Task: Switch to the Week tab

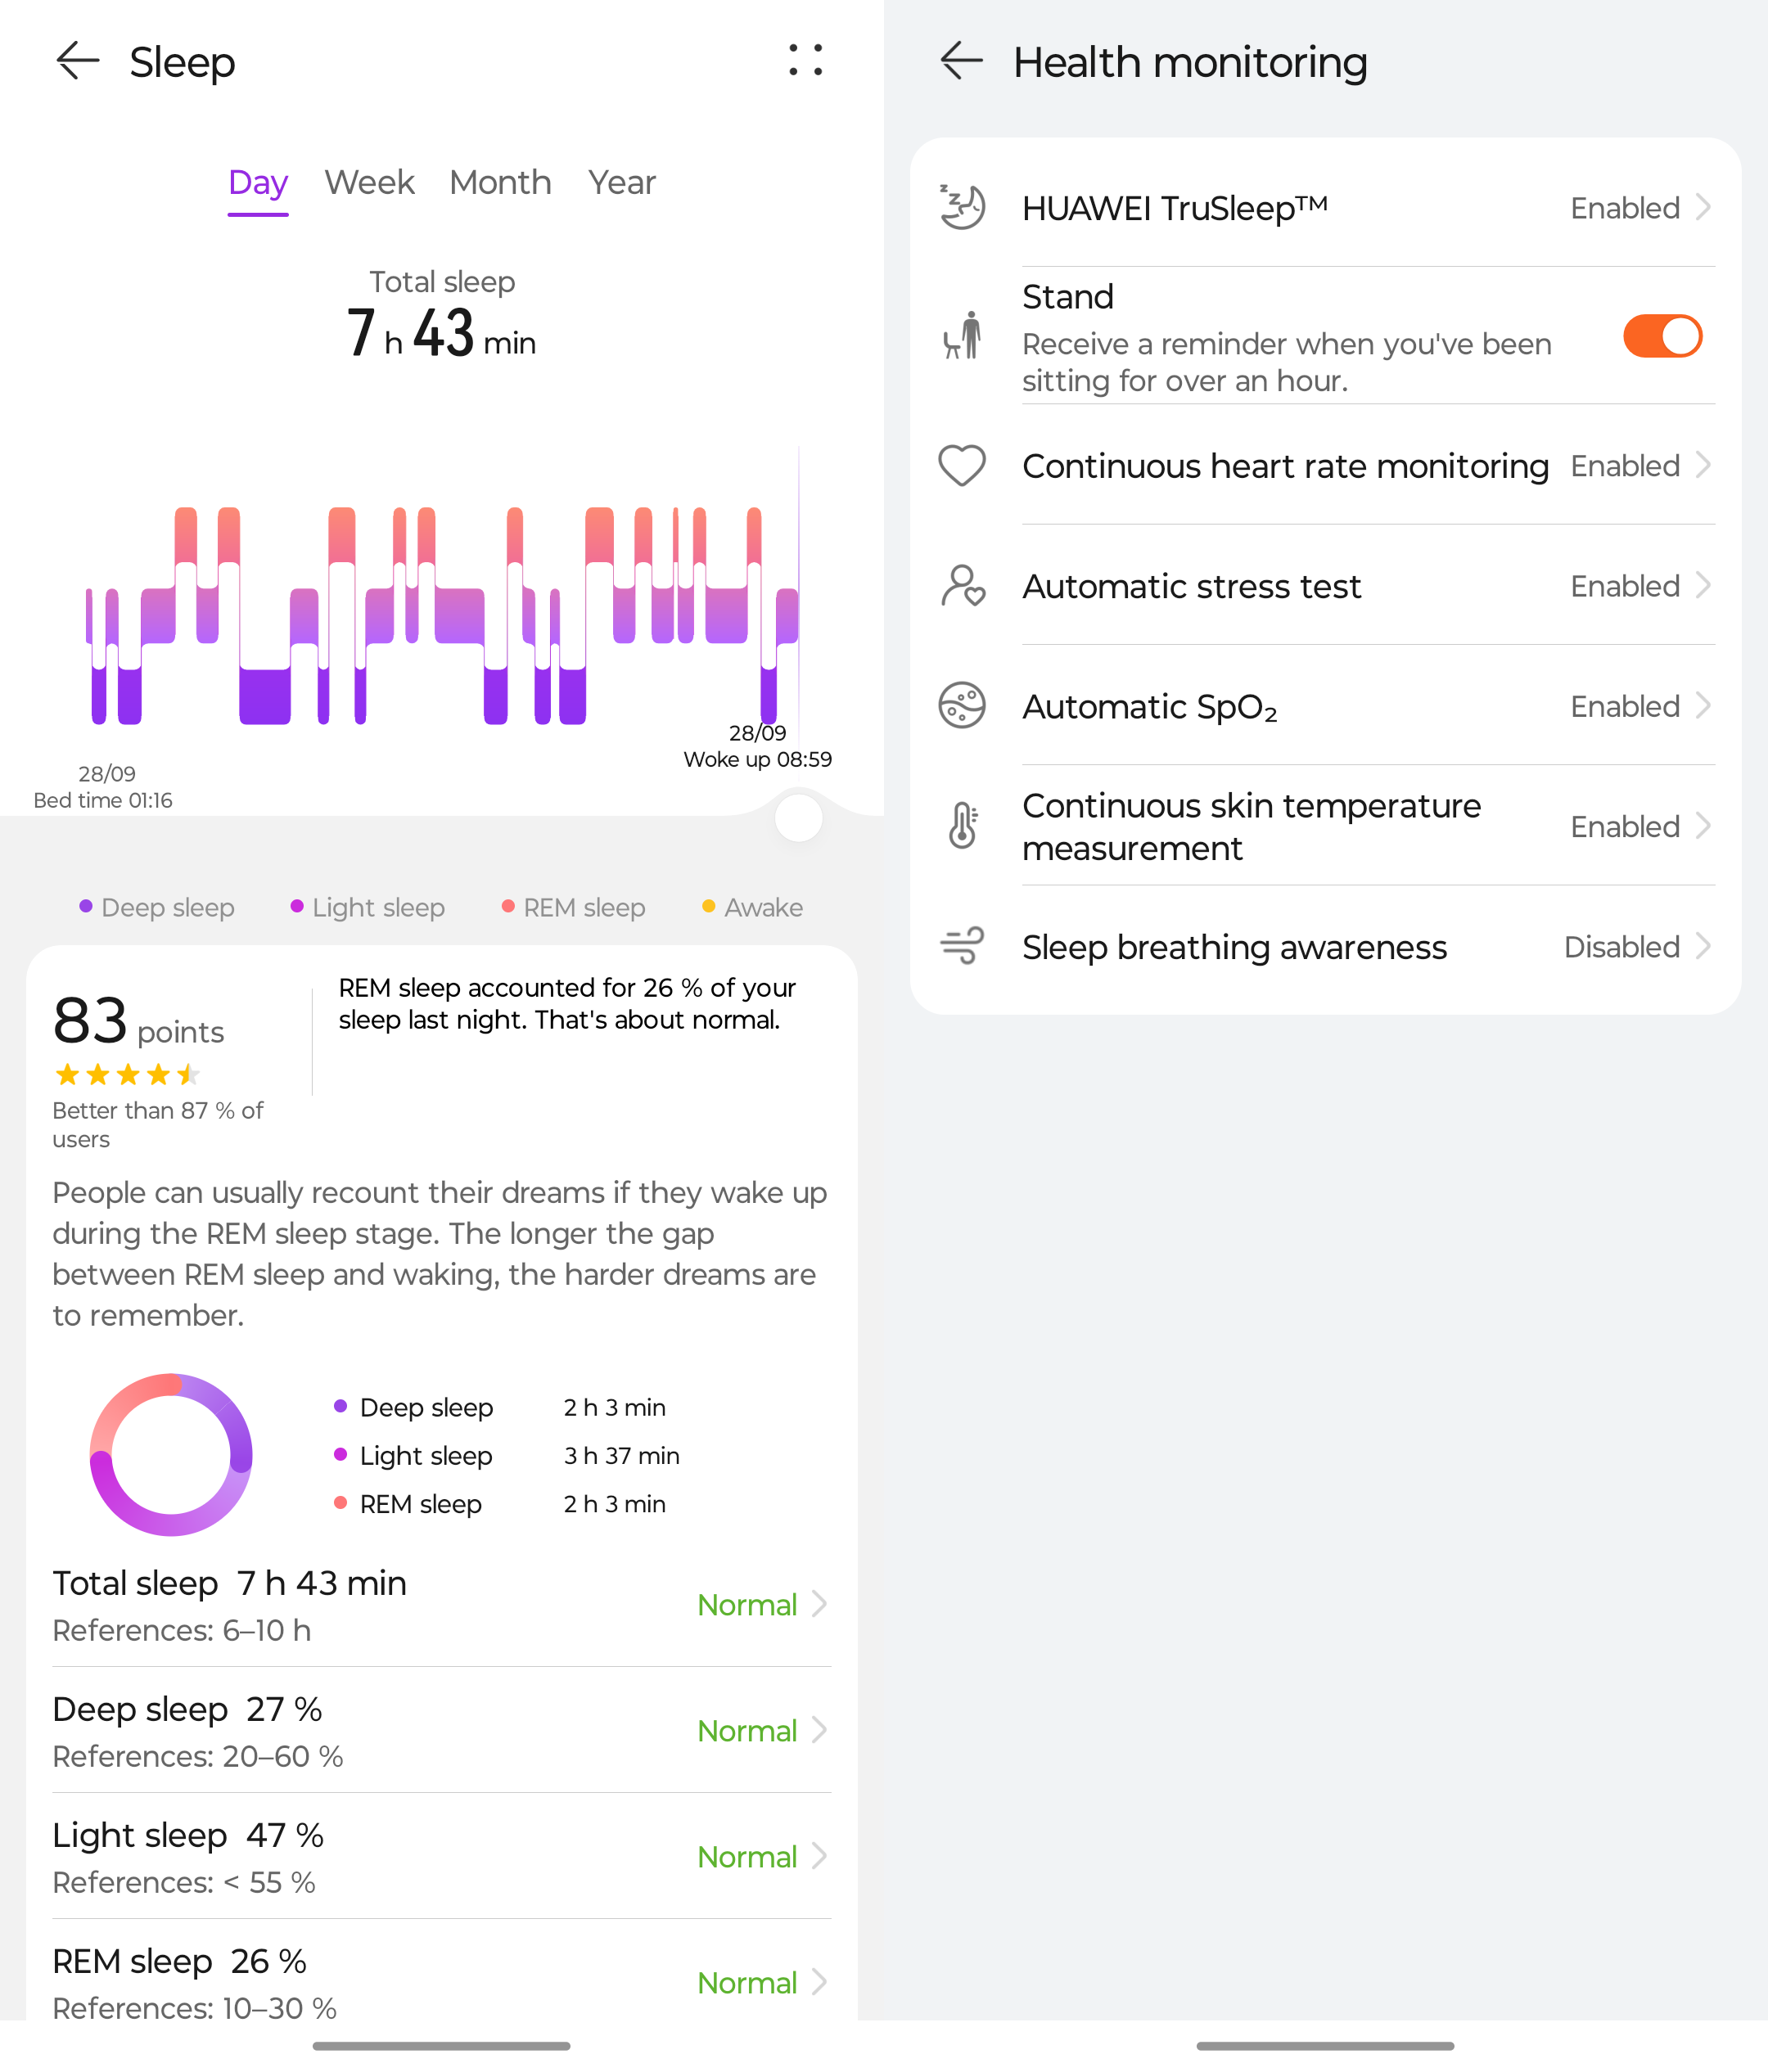Action: (369, 182)
